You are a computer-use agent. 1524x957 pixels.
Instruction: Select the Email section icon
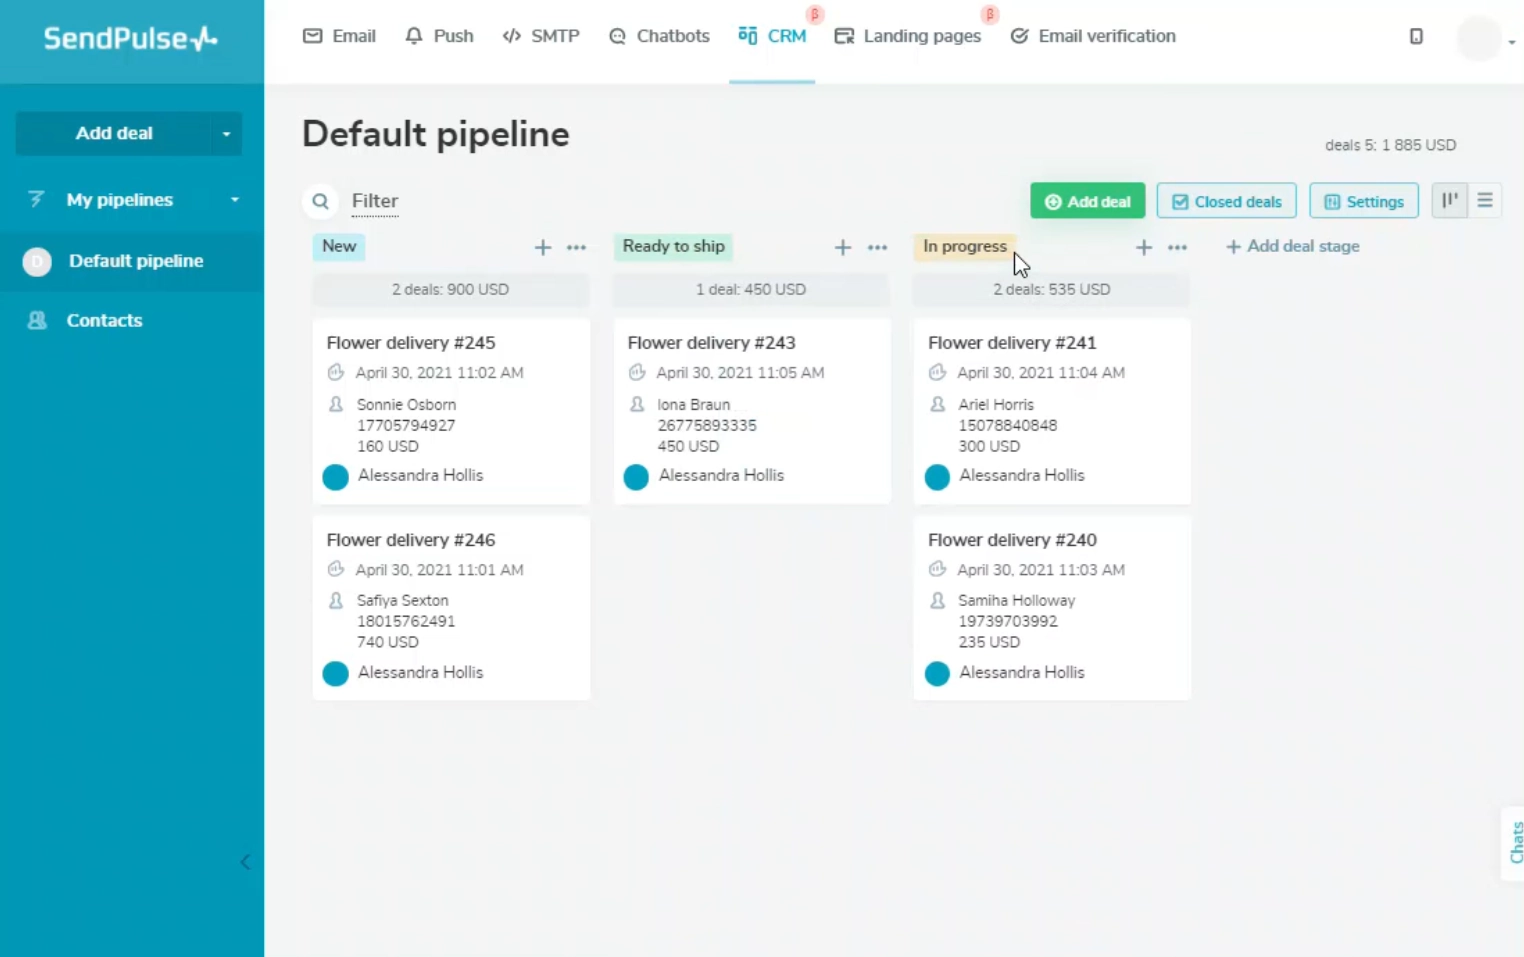[x=313, y=35]
